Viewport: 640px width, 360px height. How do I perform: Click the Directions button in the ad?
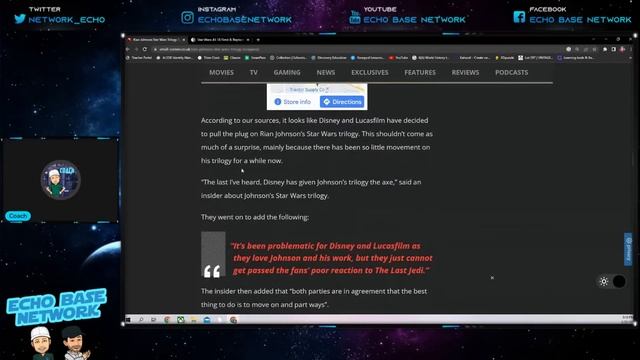342,102
